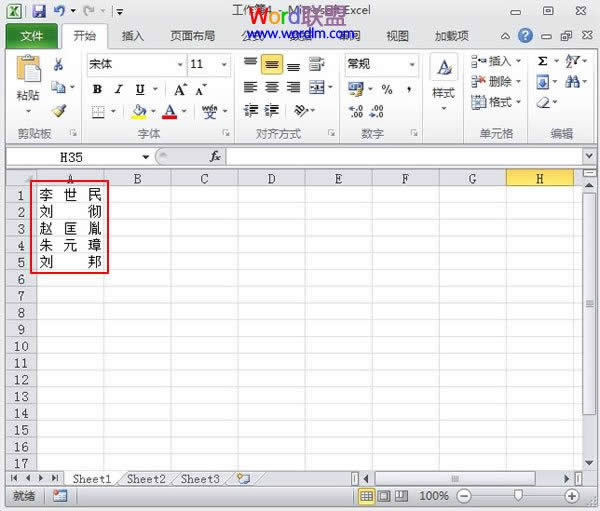Viewport: 600px width, 511px height.
Task: Center text horizontally
Action: pyautogui.click(x=272, y=88)
